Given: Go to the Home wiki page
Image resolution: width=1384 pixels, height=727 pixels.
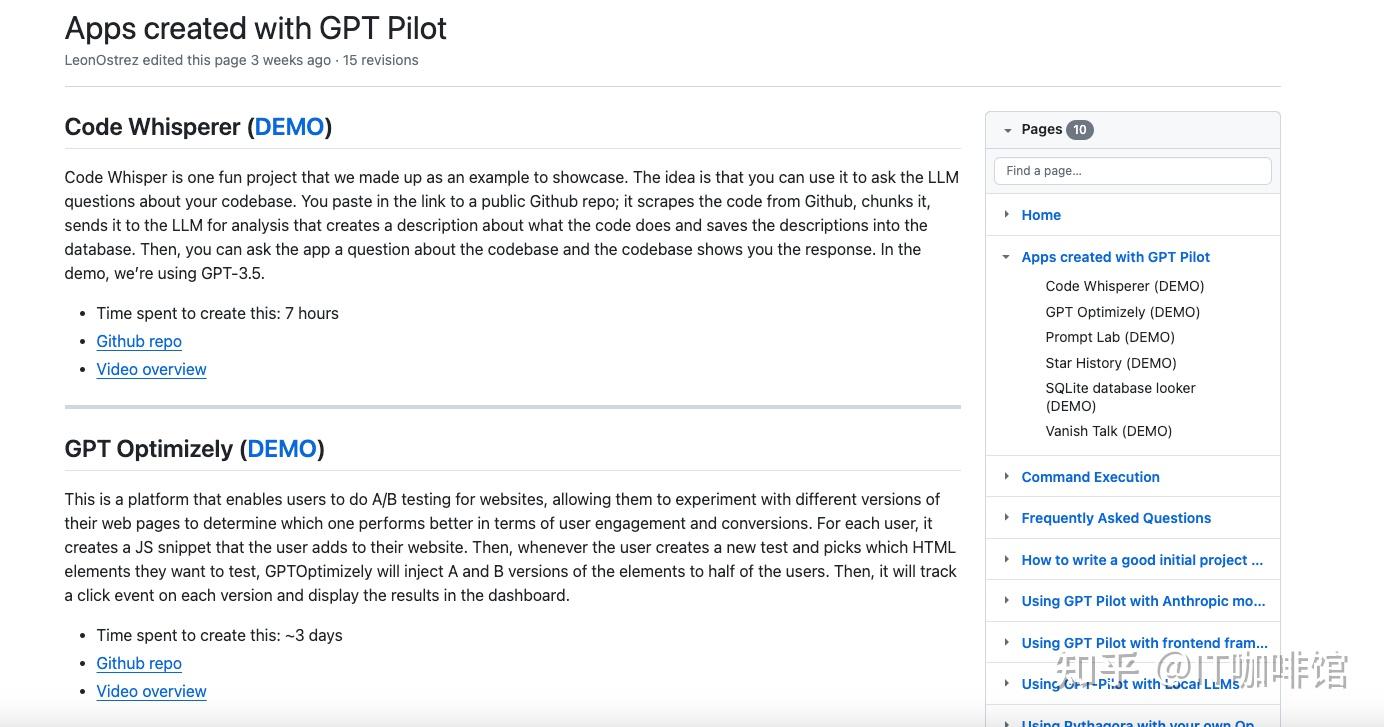Looking at the screenshot, I should click(x=1041, y=215).
